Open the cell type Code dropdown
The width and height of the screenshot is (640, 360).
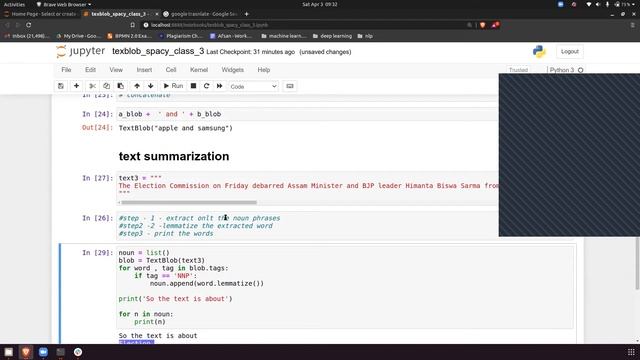253,87
